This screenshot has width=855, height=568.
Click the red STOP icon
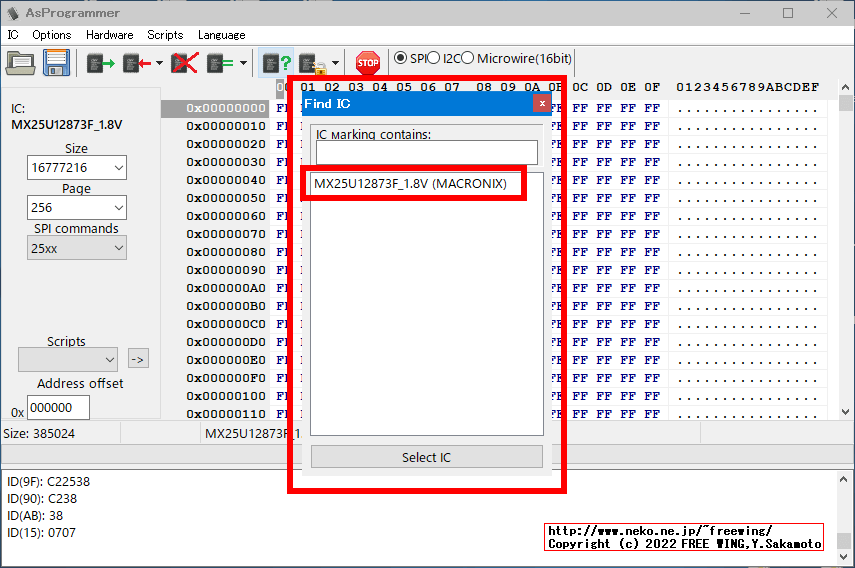pos(368,63)
